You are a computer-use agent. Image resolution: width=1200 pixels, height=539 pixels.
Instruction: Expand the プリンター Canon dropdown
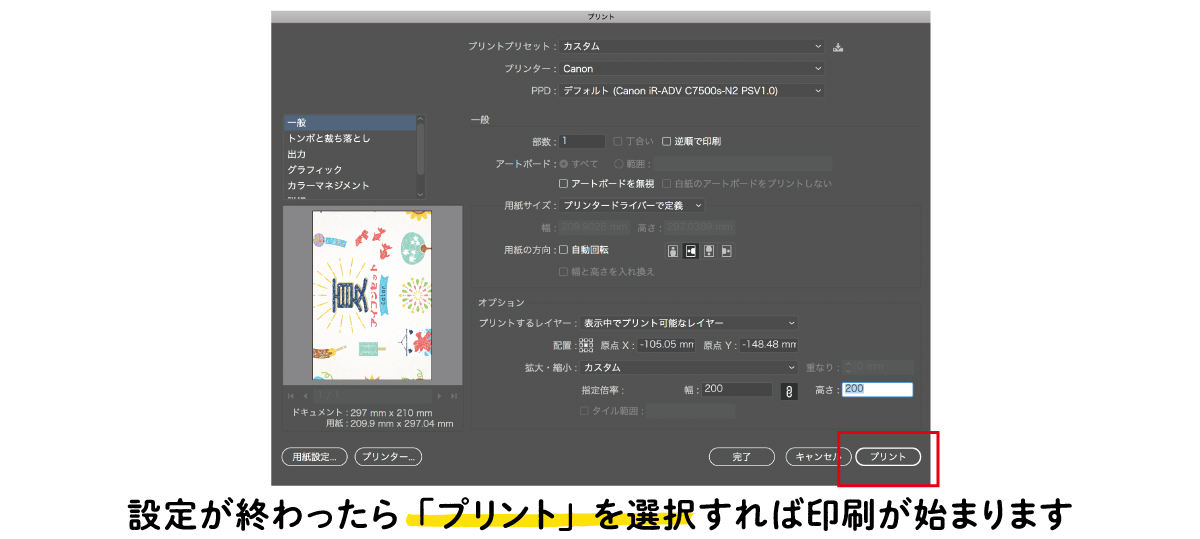pos(691,69)
